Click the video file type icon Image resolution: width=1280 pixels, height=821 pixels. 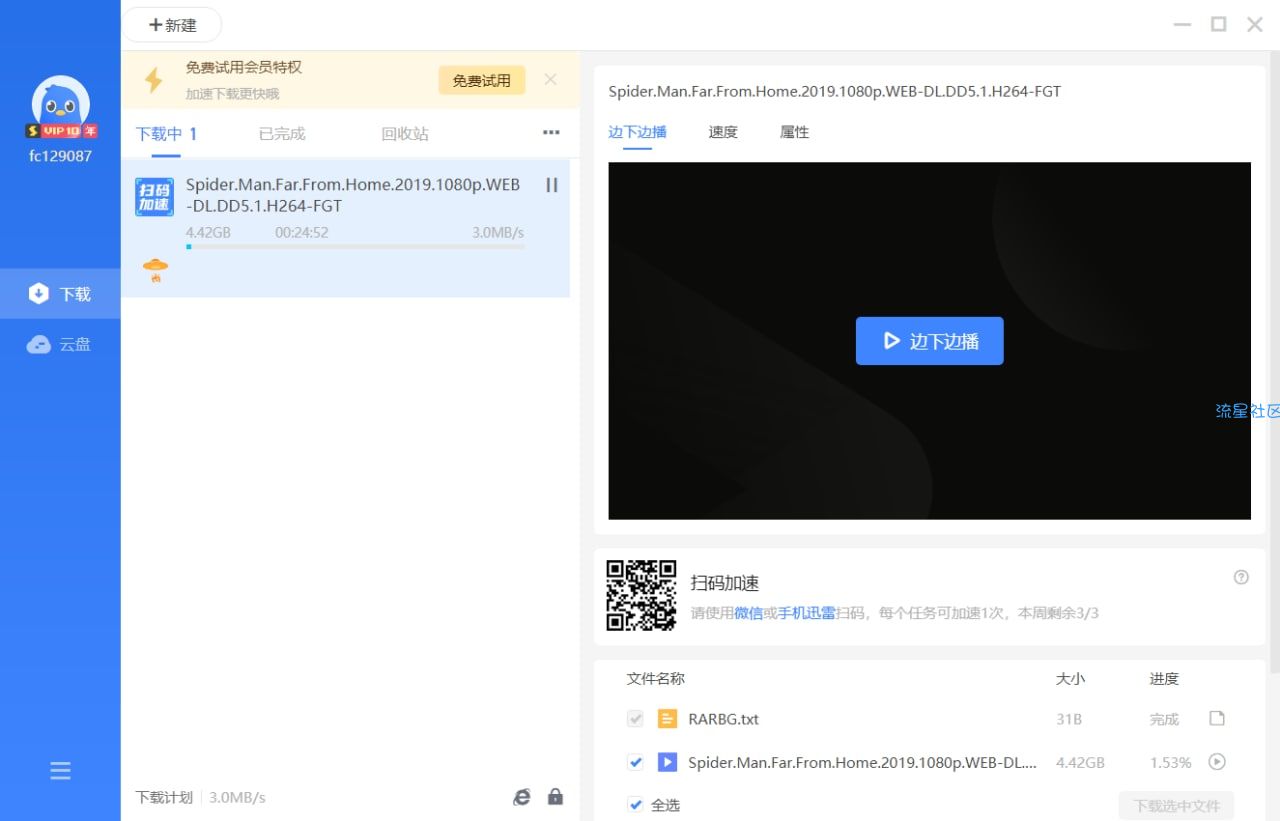click(667, 762)
